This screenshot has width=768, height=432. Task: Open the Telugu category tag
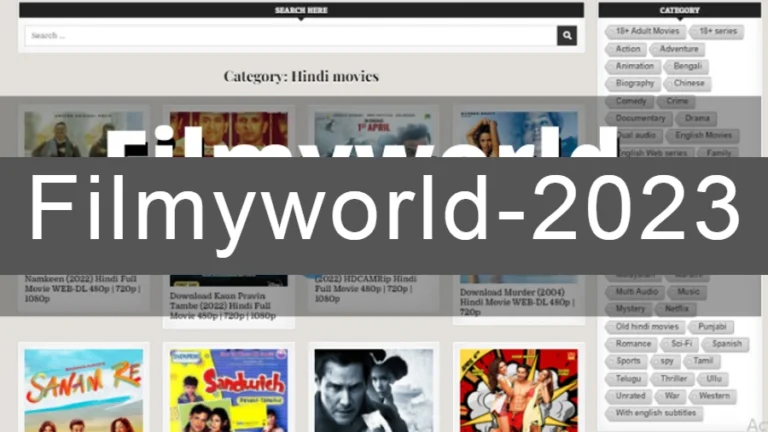click(x=626, y=379)
